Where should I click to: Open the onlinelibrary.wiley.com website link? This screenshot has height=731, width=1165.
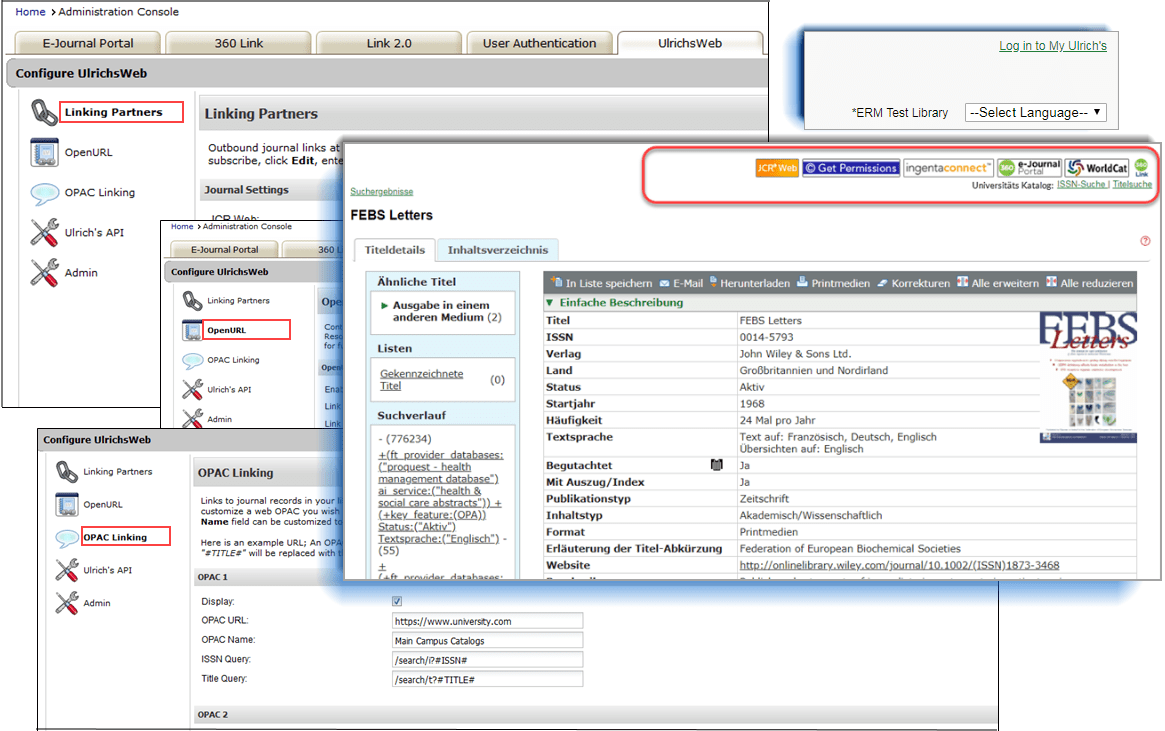(899, 565)
